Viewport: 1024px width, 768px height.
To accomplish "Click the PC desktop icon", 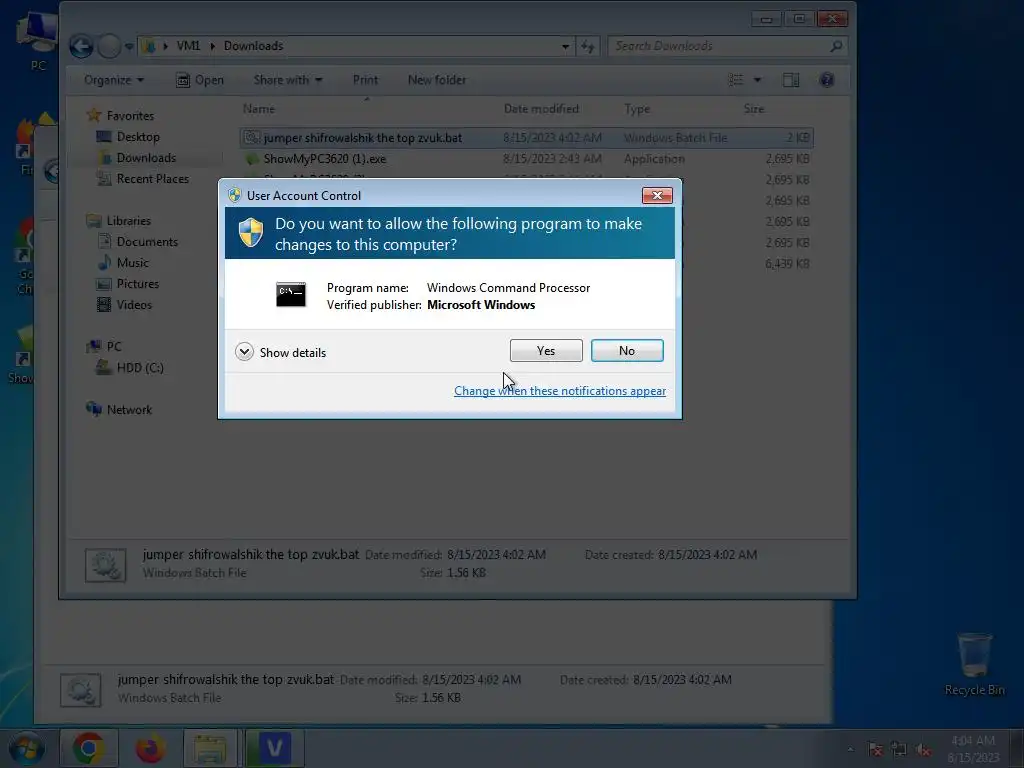I will (37, 42).
